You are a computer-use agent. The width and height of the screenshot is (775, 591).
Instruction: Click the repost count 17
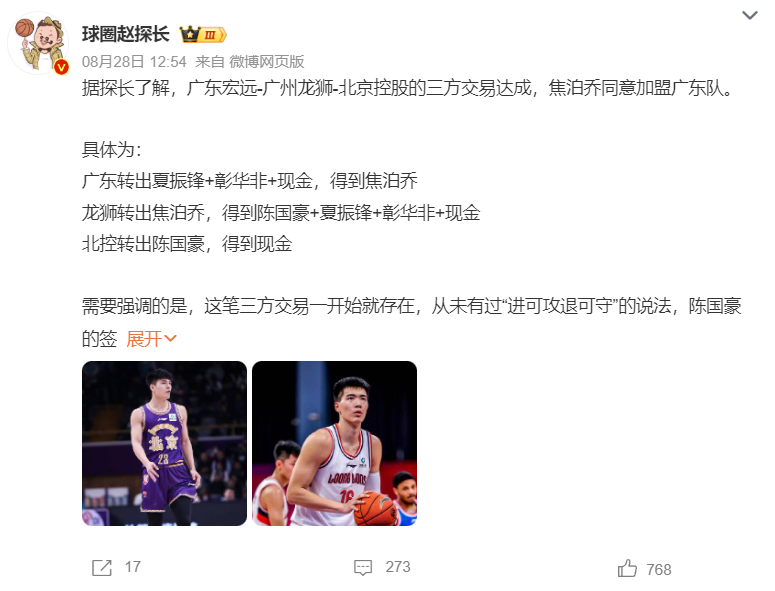tap(132, 567)
